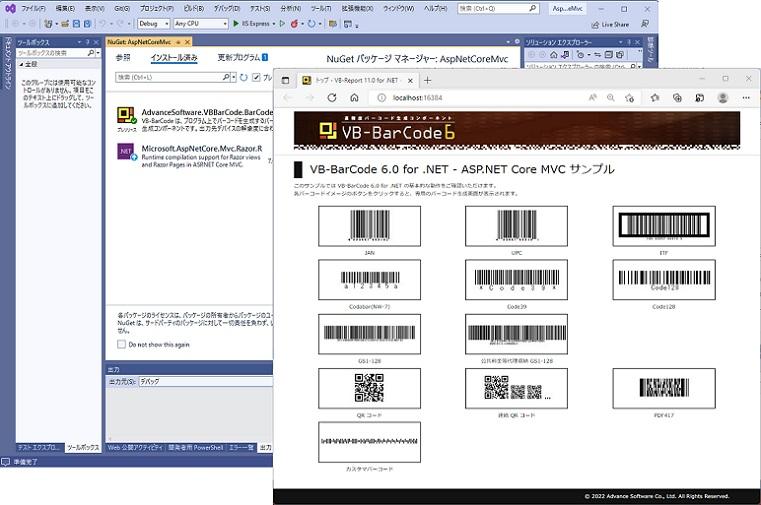Open the JAN barcode sample
The height and width of the screenshot is (505, 761).
tap(369, 226)
